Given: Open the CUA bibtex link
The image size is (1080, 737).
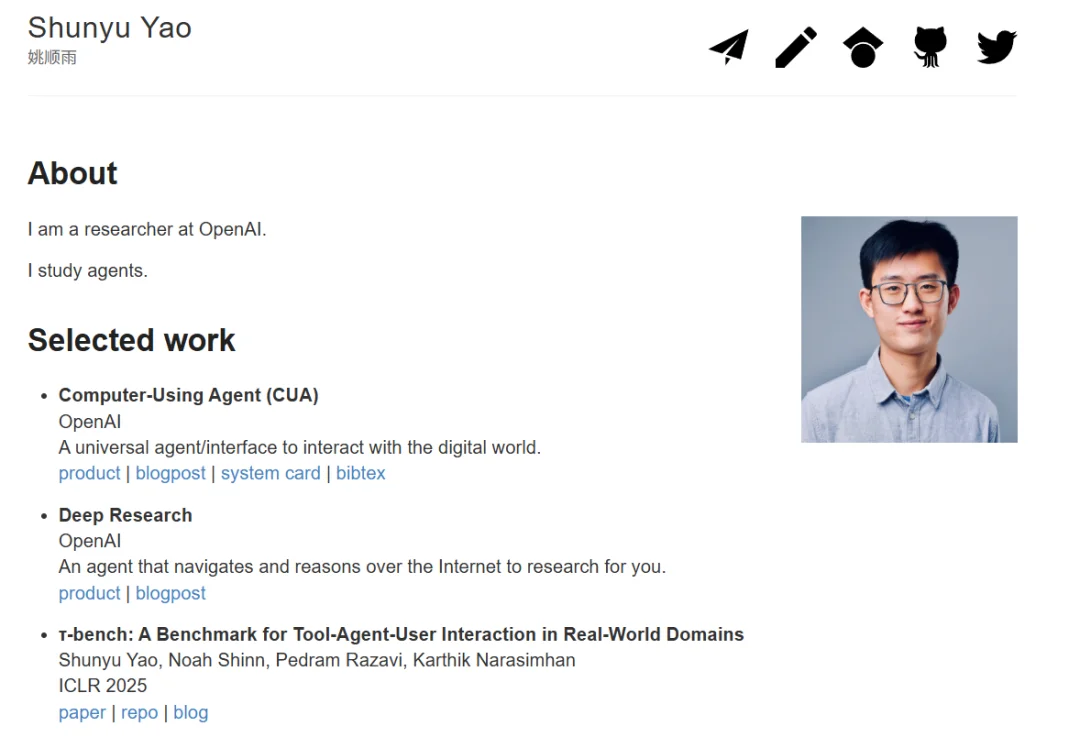Looking at the screenshot, I should click(360, 473).
